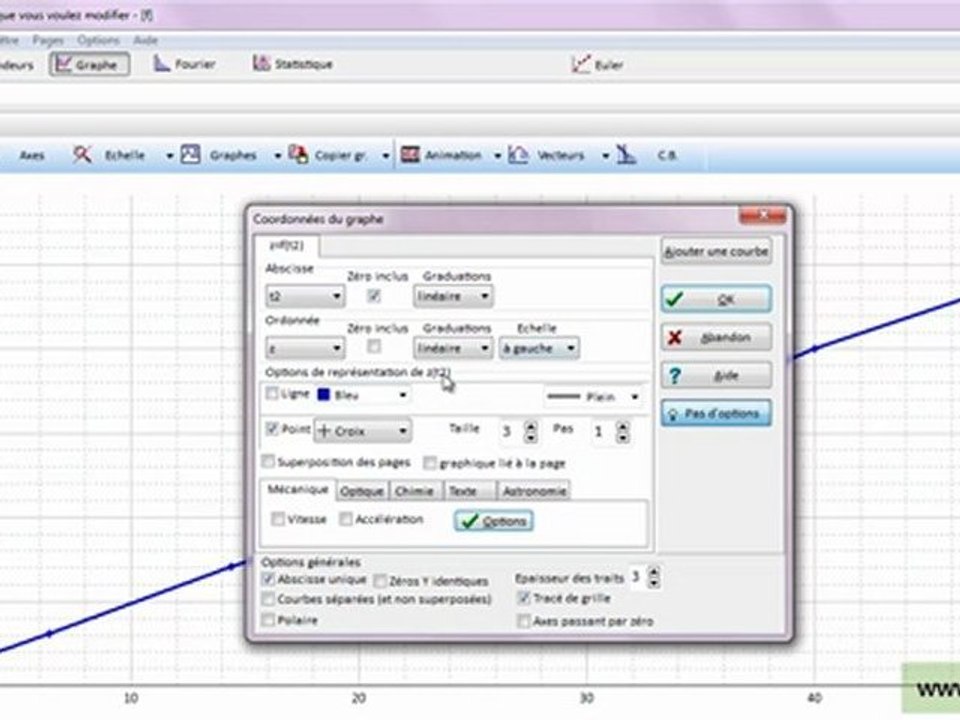Image resolution: width=960 pixels, height=720 pixels.
Task: Click the Echelle magnifier icon
Action: [x=82, y=154]
